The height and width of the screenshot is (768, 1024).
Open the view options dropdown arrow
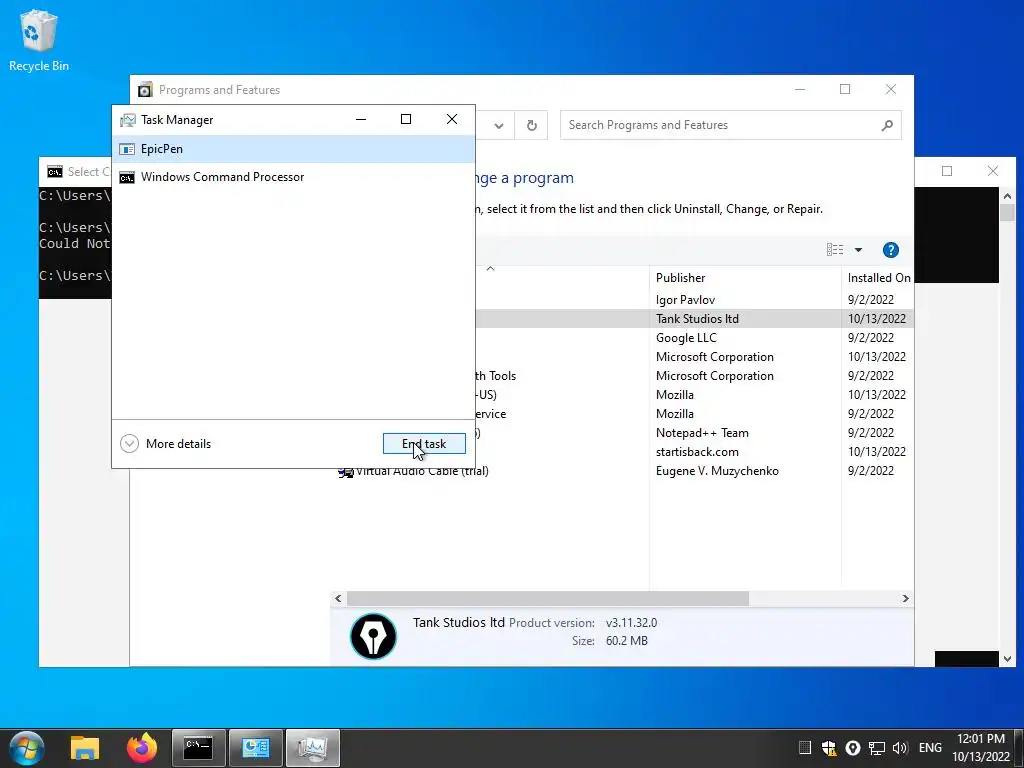click(x=858, y=250)
